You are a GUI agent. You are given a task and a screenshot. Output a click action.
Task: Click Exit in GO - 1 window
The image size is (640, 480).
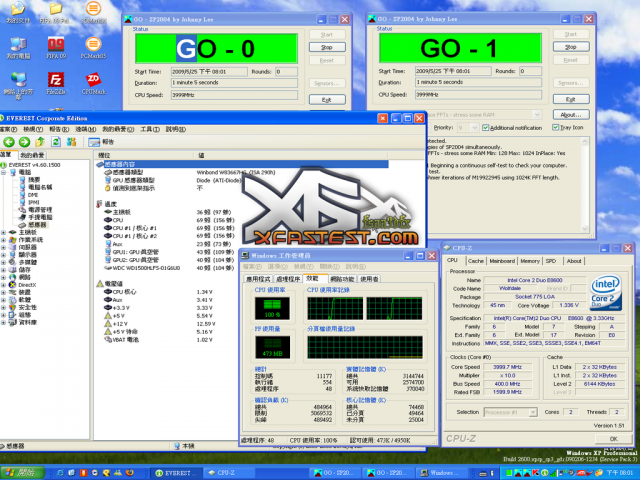(571, 99)
